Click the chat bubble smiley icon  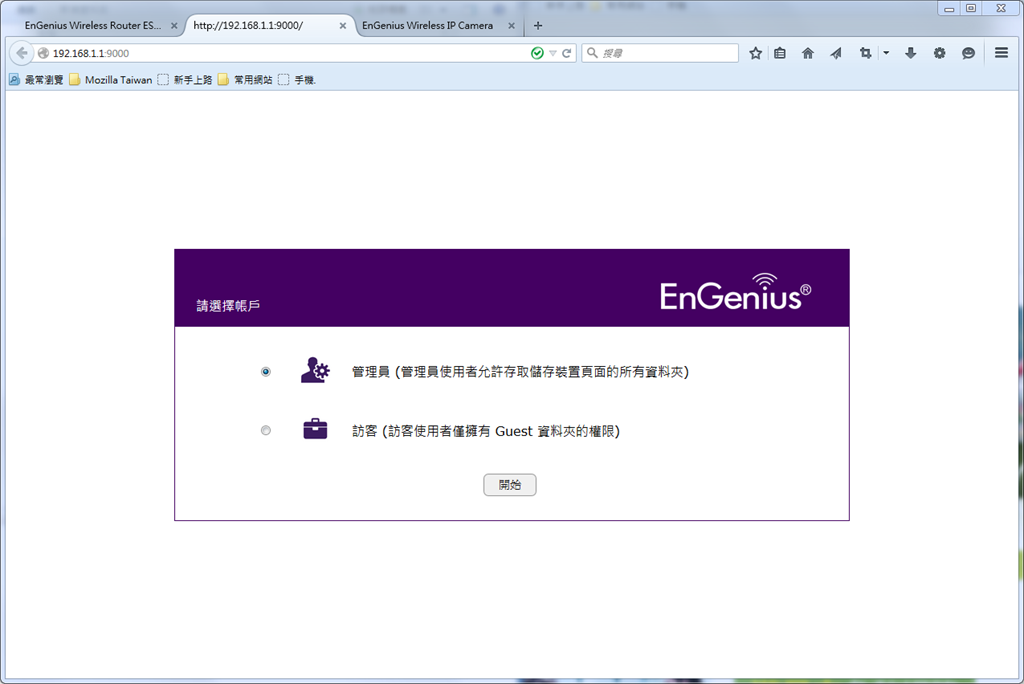point(968,53)
